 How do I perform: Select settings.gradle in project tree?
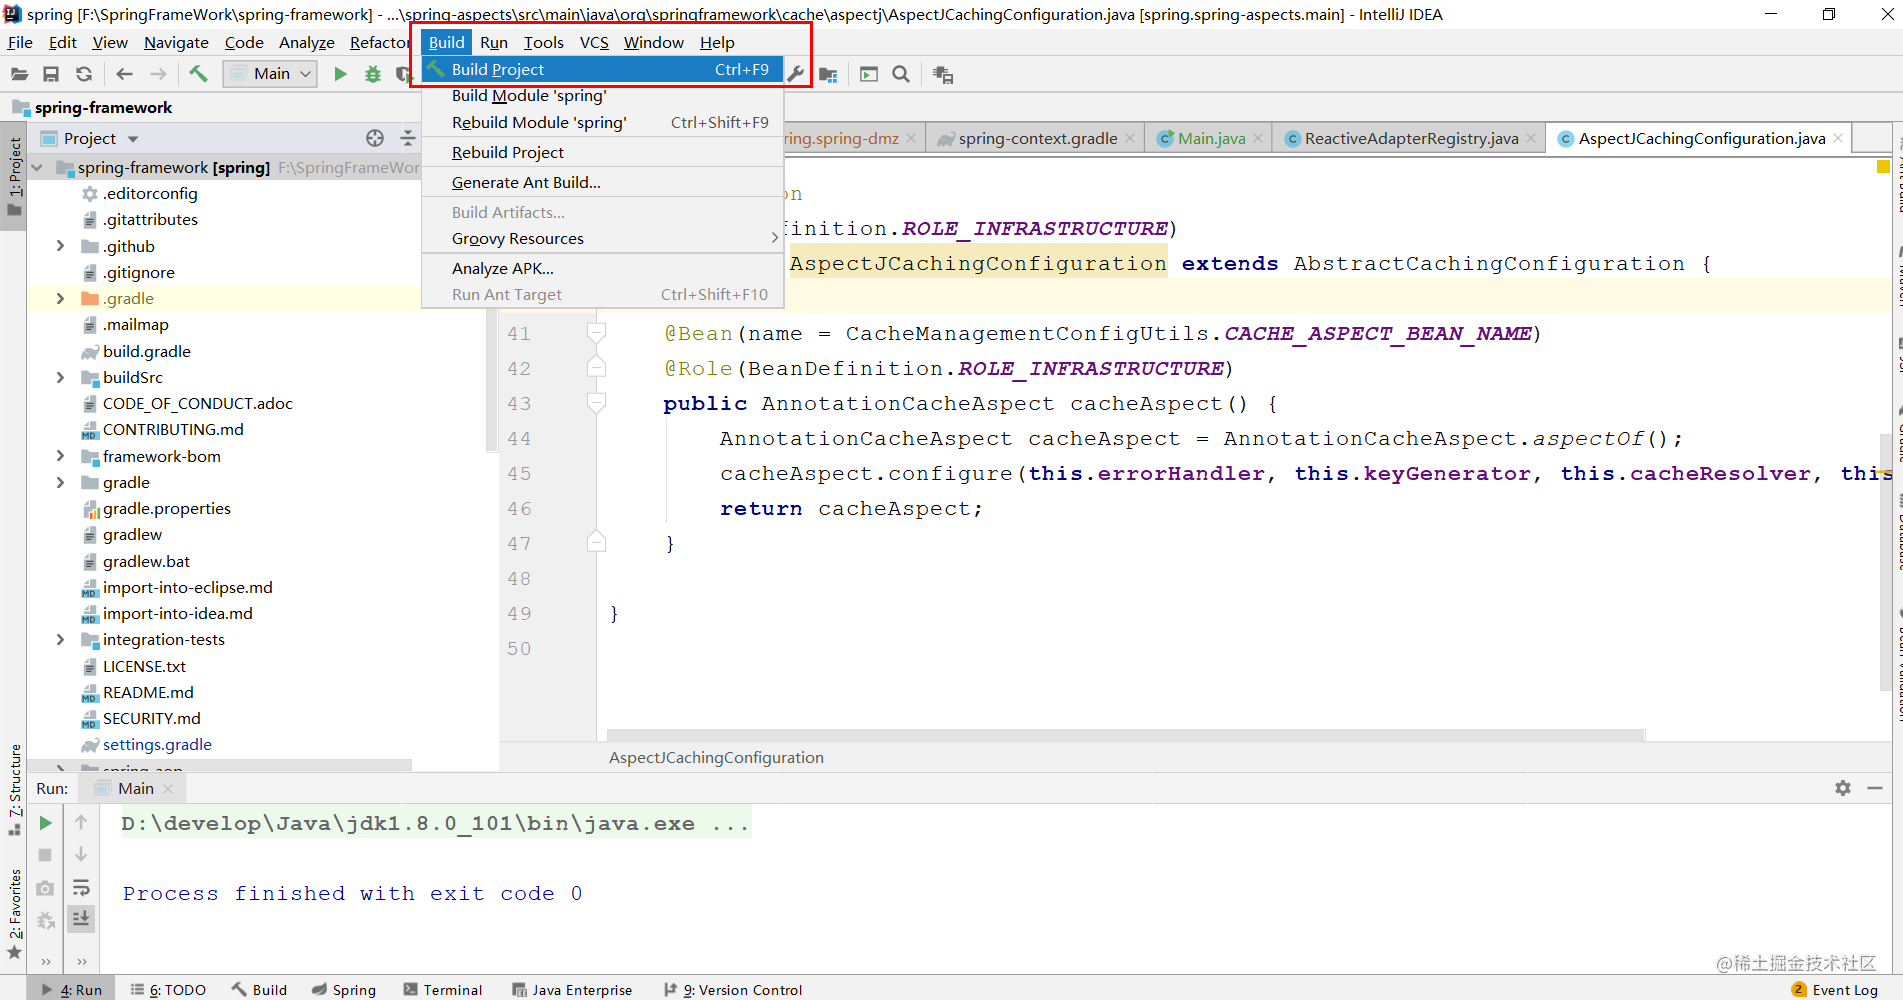(157, 744)
